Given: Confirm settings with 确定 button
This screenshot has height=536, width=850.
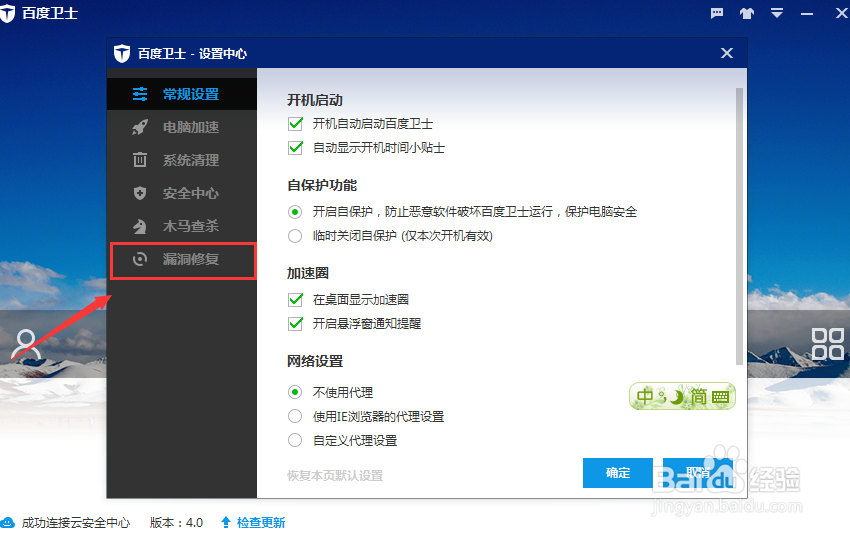Looking at the screenshot, I should pyautogui.click(x=617, y=473).
